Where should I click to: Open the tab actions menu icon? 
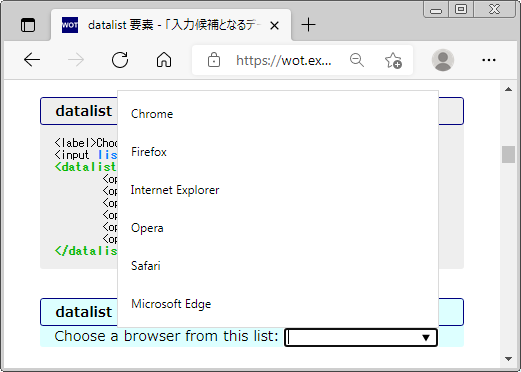[x=28, y=25]
